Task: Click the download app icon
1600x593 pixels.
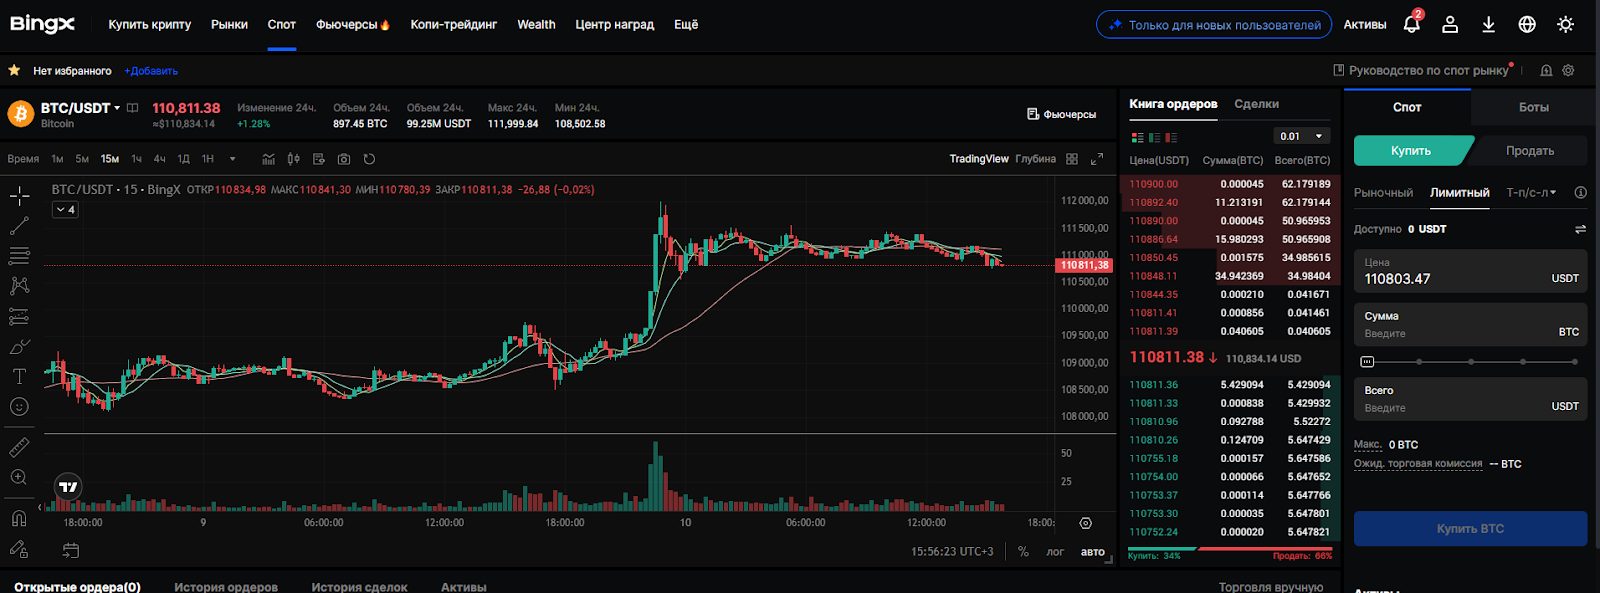Action: tap(1488, 25)
